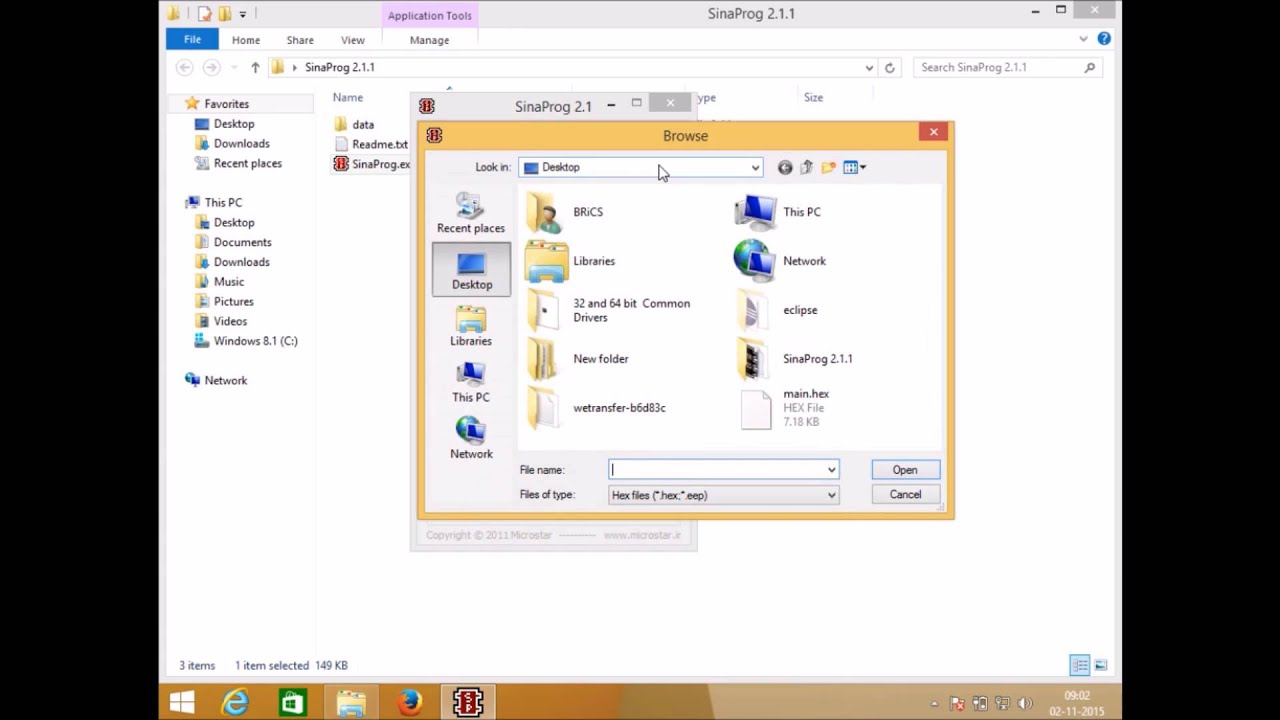Open Windows Start button
The image size is (1280, 720).
pyautogui.click(x=182, y=703)
